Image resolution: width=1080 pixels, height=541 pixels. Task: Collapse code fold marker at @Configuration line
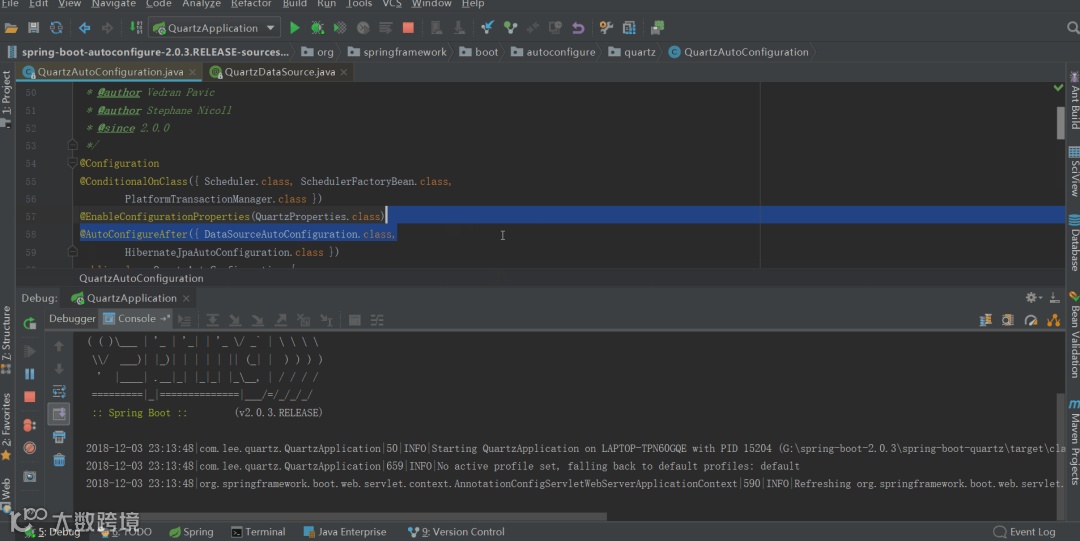pos(72,163)
